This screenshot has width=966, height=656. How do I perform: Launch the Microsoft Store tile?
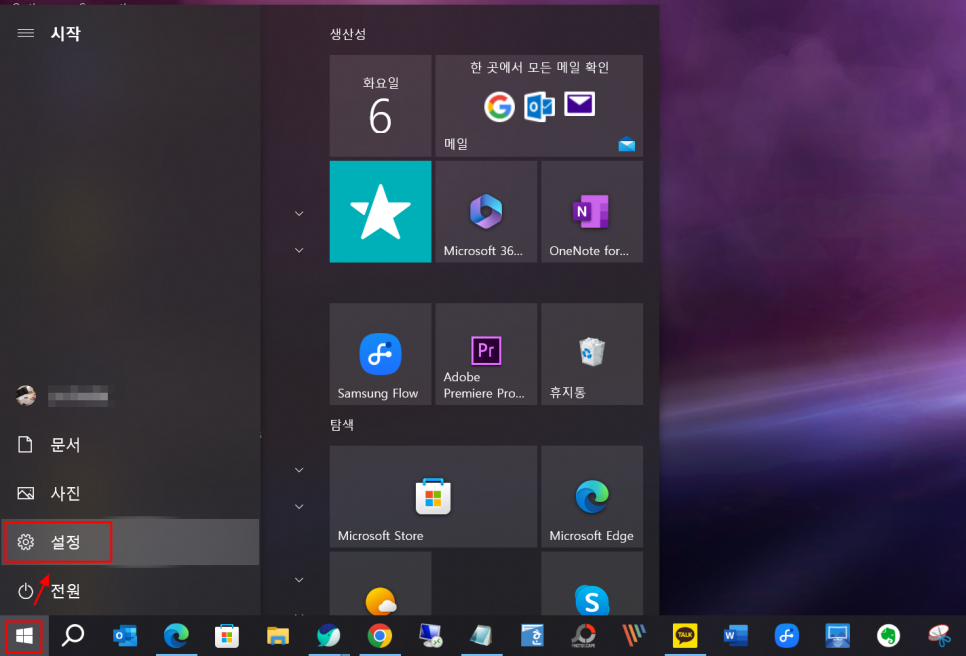click(x=433, y=496)
